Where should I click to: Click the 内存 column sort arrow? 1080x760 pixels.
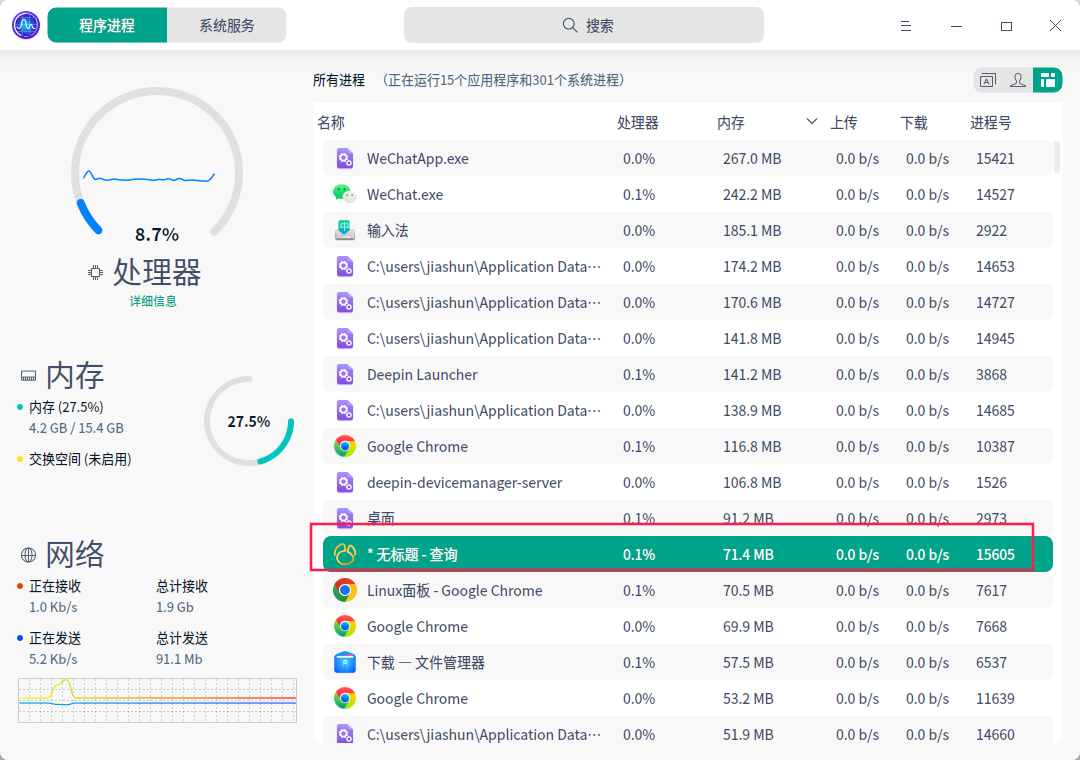pos(812,122)
